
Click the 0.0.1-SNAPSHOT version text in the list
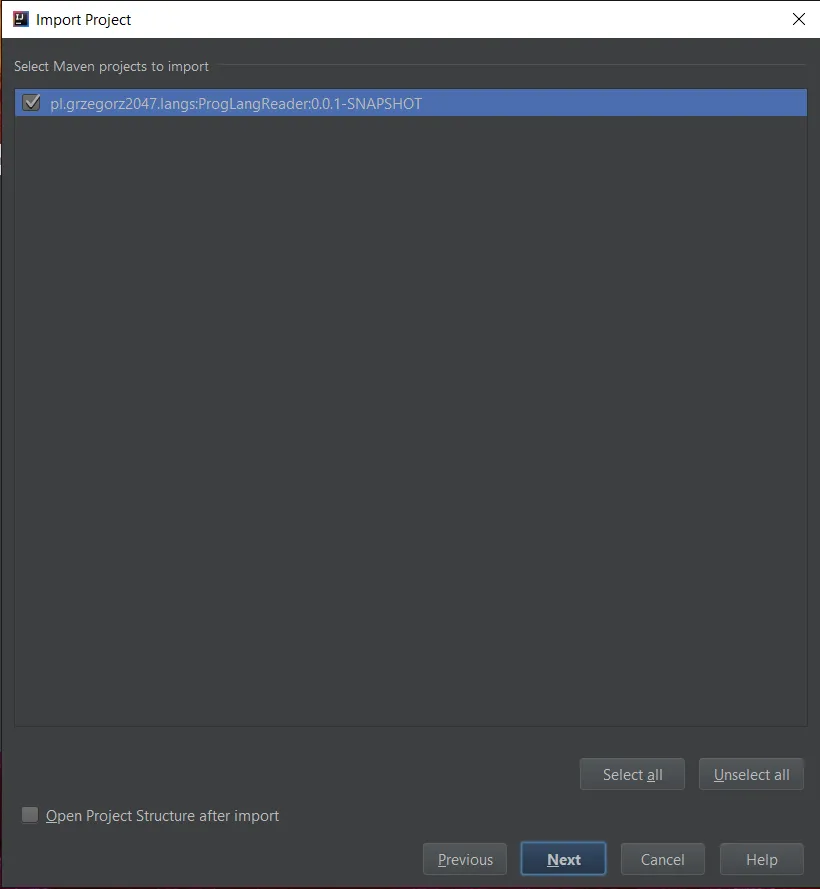click(366, 104)
